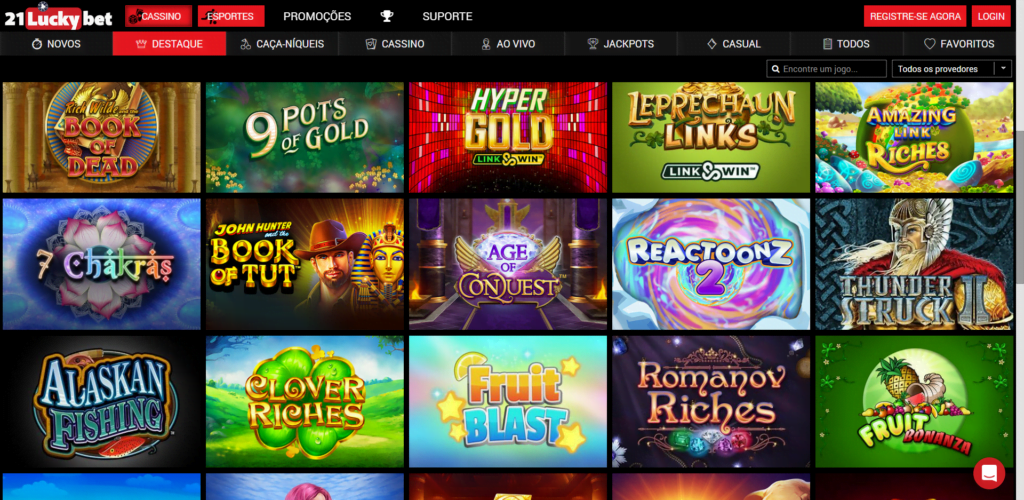
Task: Click the Registre-se Agora button
Action: [x=916, y=16]
